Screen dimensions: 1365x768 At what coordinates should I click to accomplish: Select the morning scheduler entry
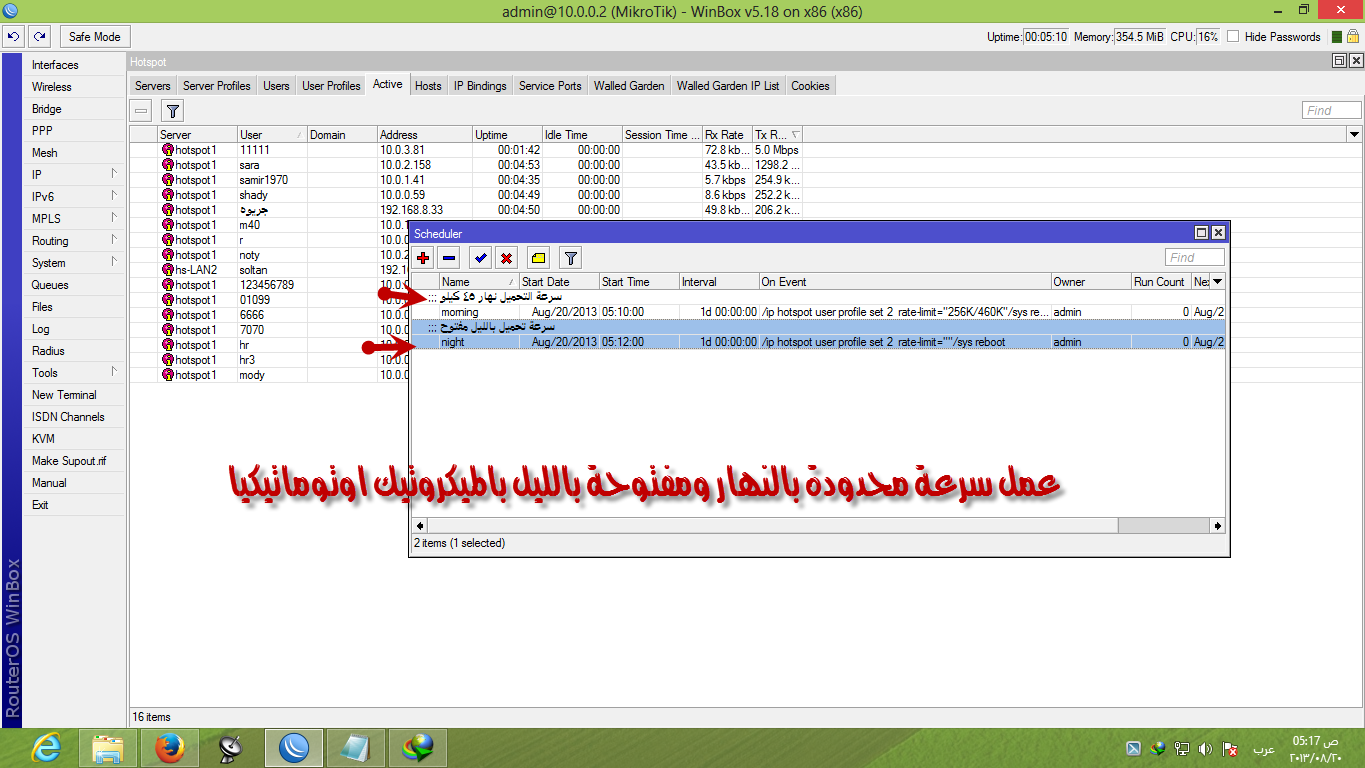(x=818, y=312)
